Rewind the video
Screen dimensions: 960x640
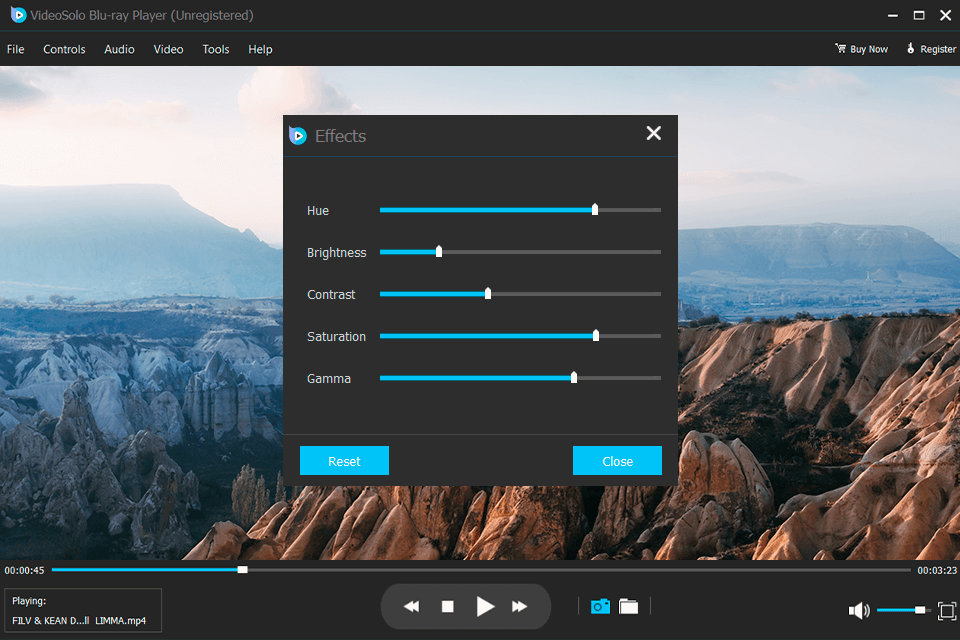(x=411, y=606)
